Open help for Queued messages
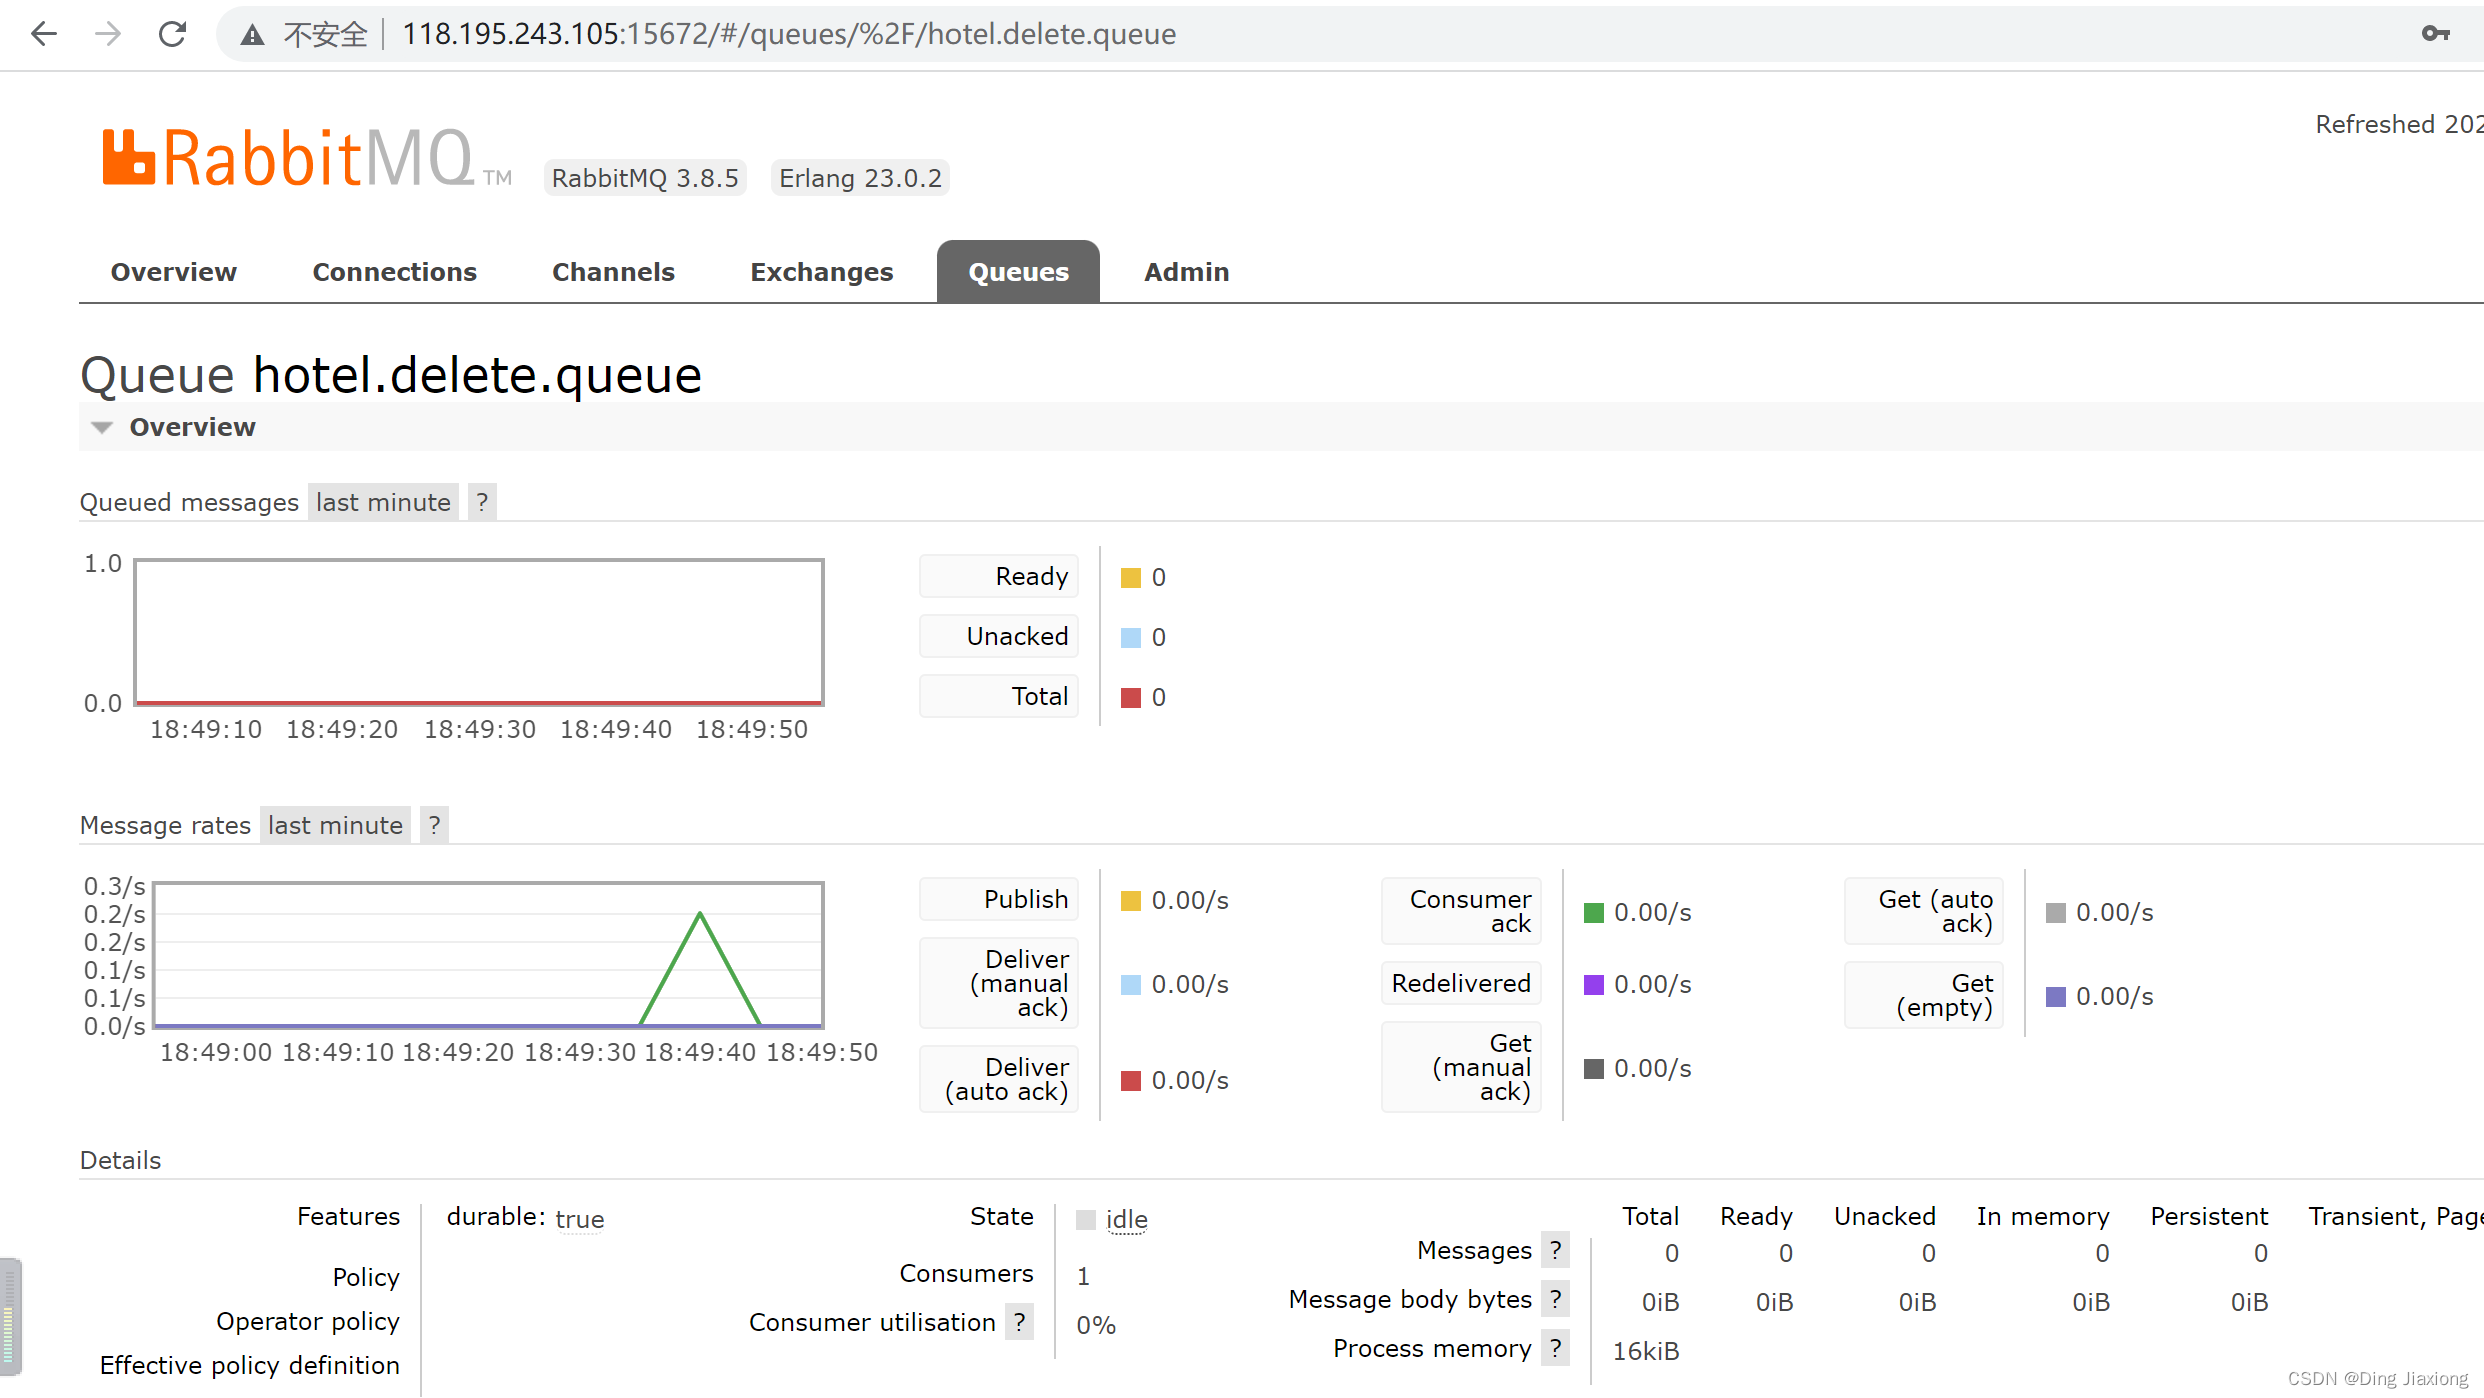 482,502
